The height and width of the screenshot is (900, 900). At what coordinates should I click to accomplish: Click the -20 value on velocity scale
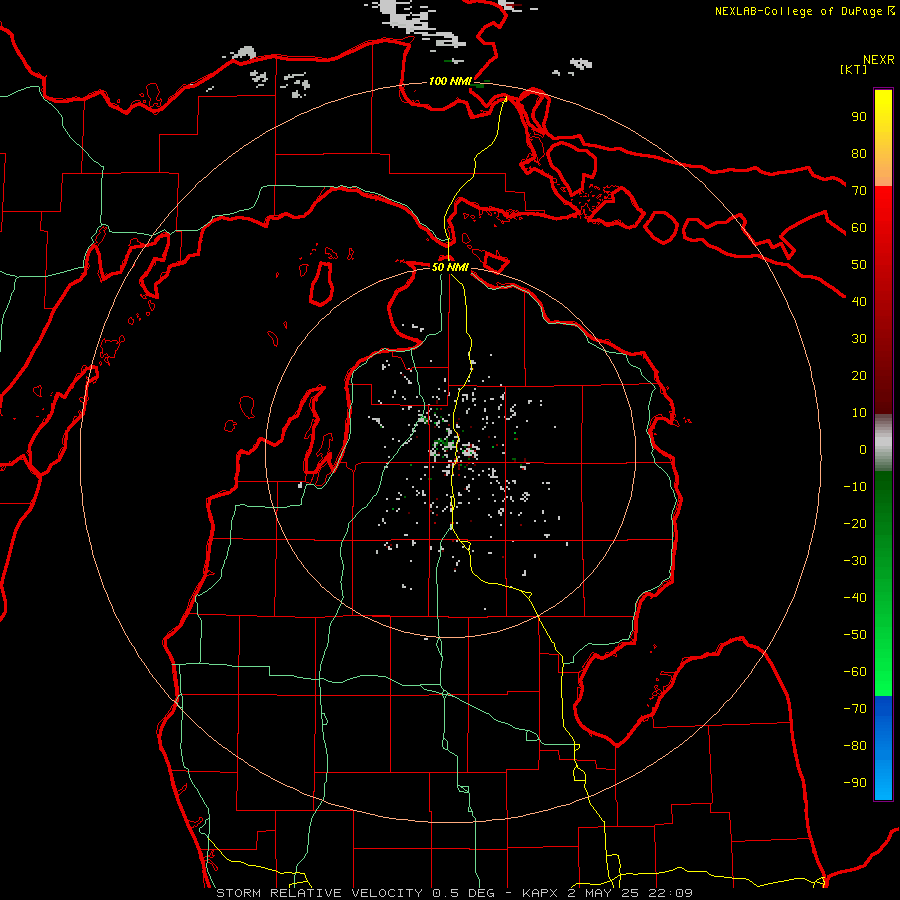[855, 523]
